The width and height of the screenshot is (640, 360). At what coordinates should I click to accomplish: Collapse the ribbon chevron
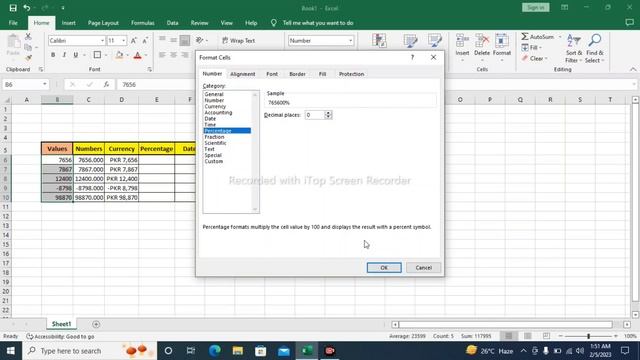pos(633,69)
